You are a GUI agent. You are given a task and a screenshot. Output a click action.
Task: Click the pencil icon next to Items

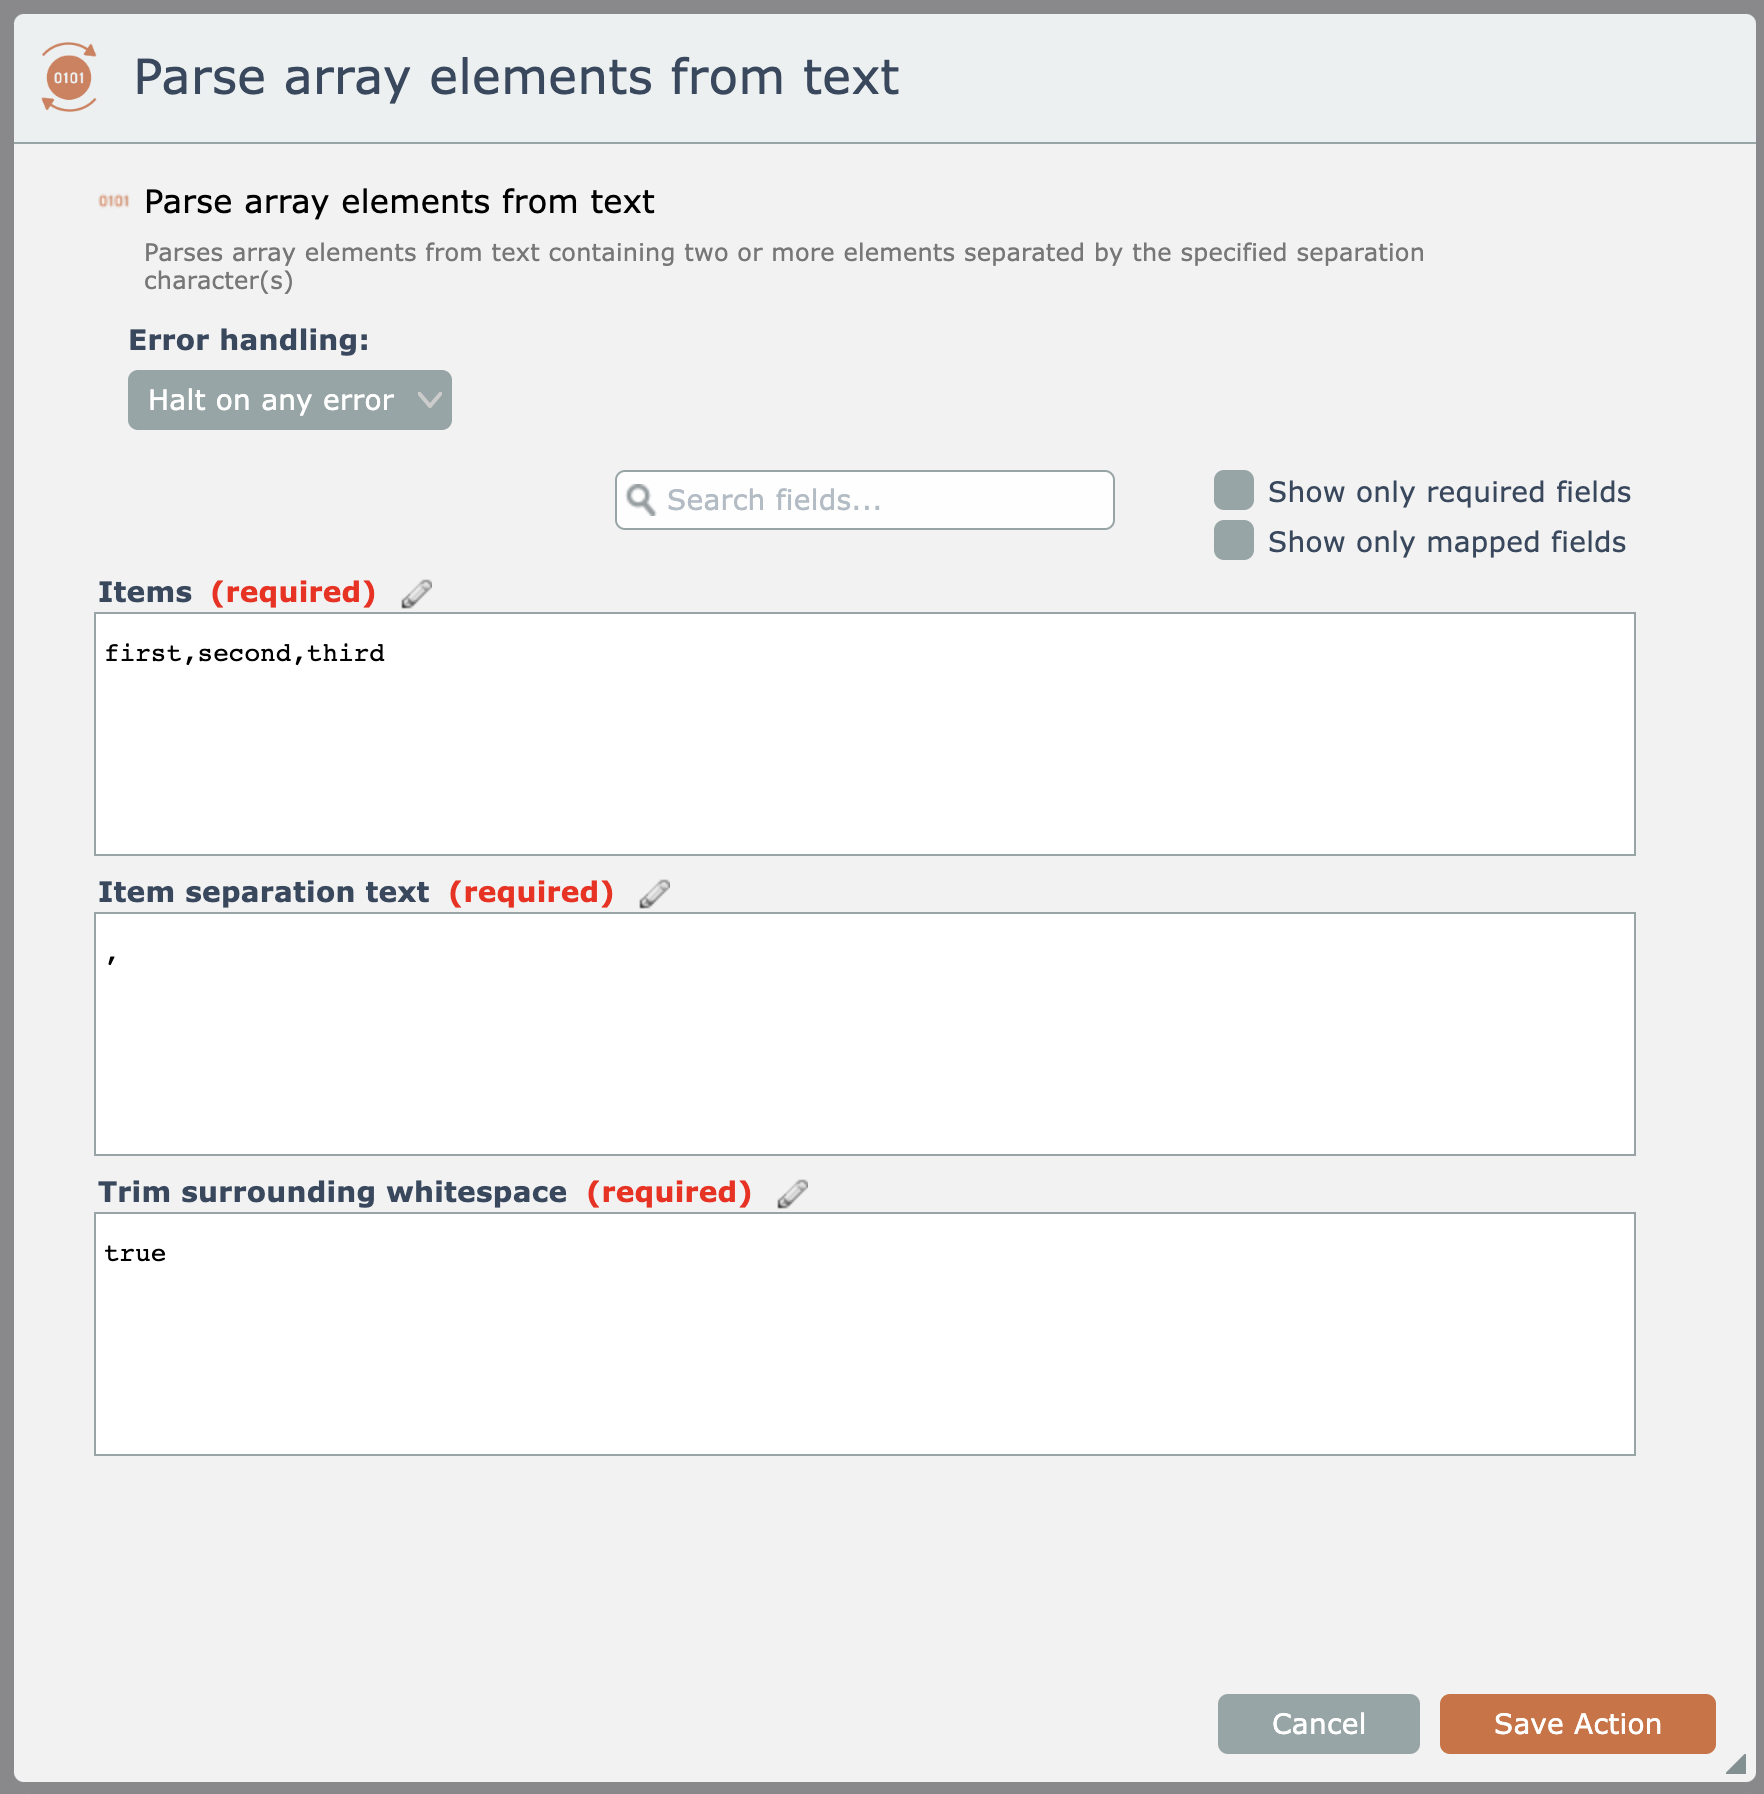coord(416,593)
